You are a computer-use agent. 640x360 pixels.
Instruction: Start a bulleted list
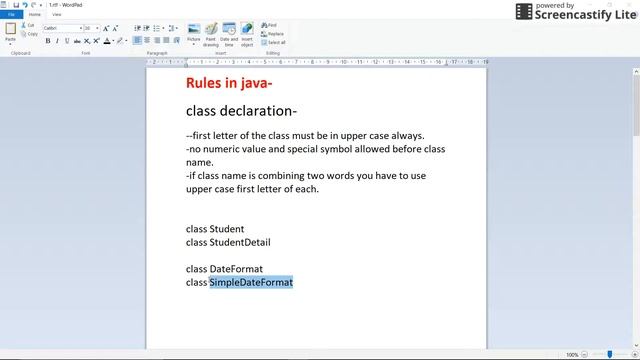156,28
